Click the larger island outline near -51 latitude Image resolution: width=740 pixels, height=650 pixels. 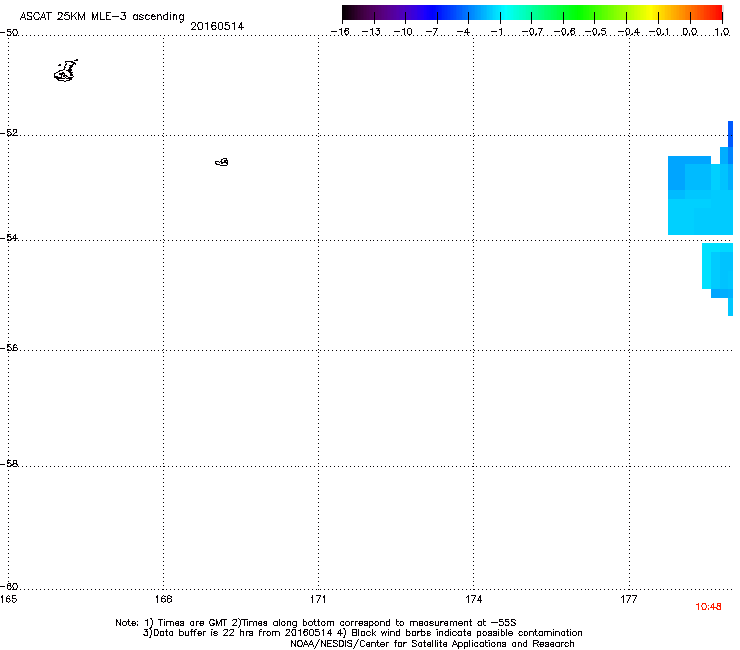point(66,71)
